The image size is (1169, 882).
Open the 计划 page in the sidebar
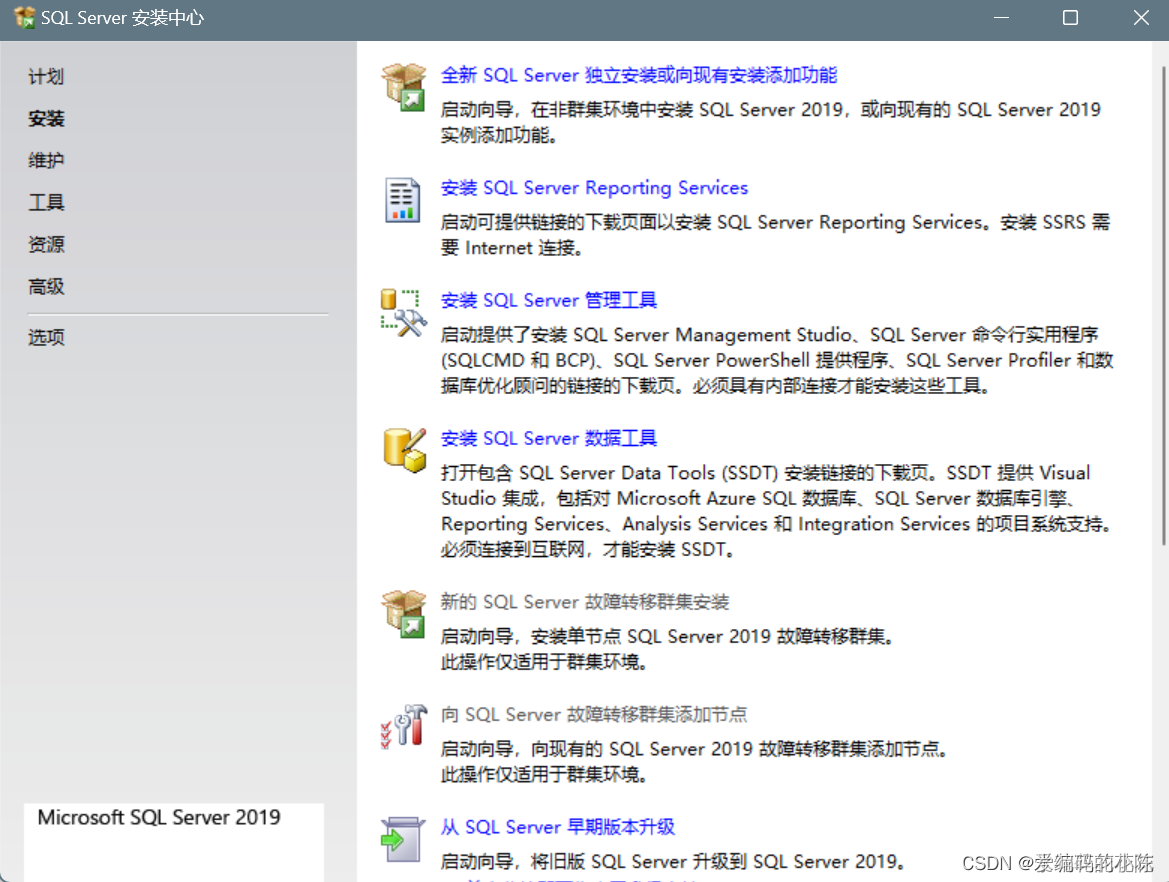click(x=46, y=77)
